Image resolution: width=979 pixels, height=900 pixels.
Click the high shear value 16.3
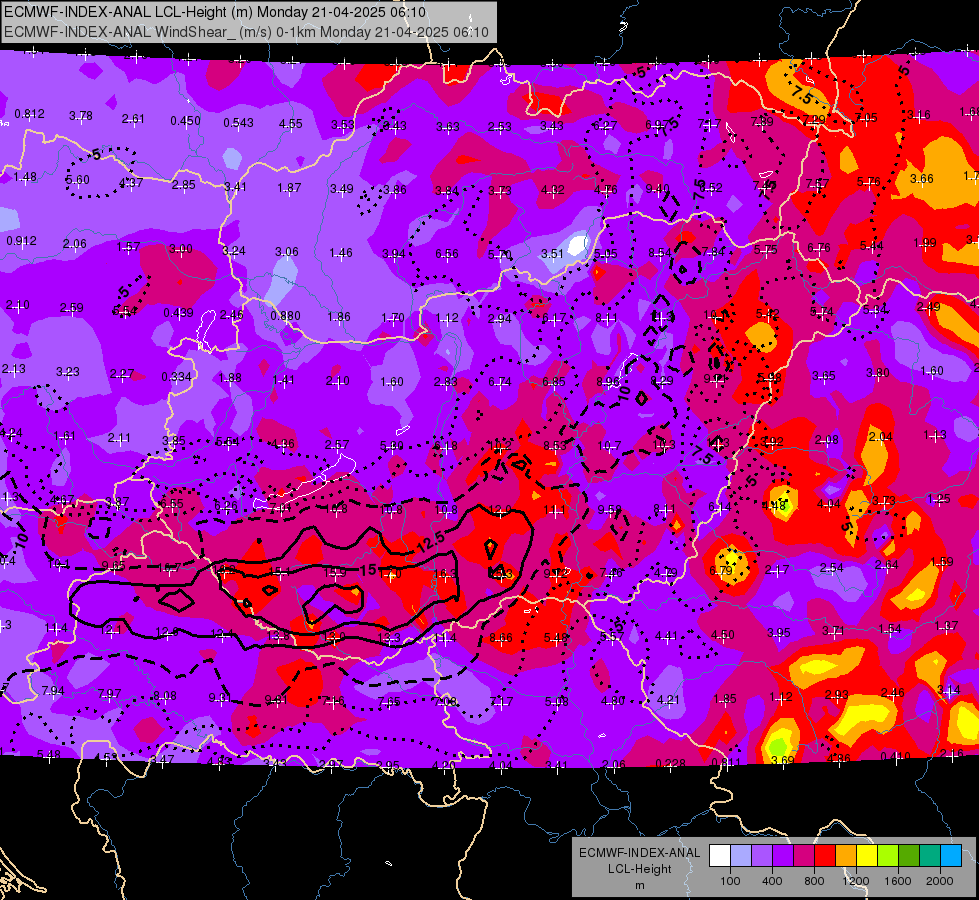[445, 574]
